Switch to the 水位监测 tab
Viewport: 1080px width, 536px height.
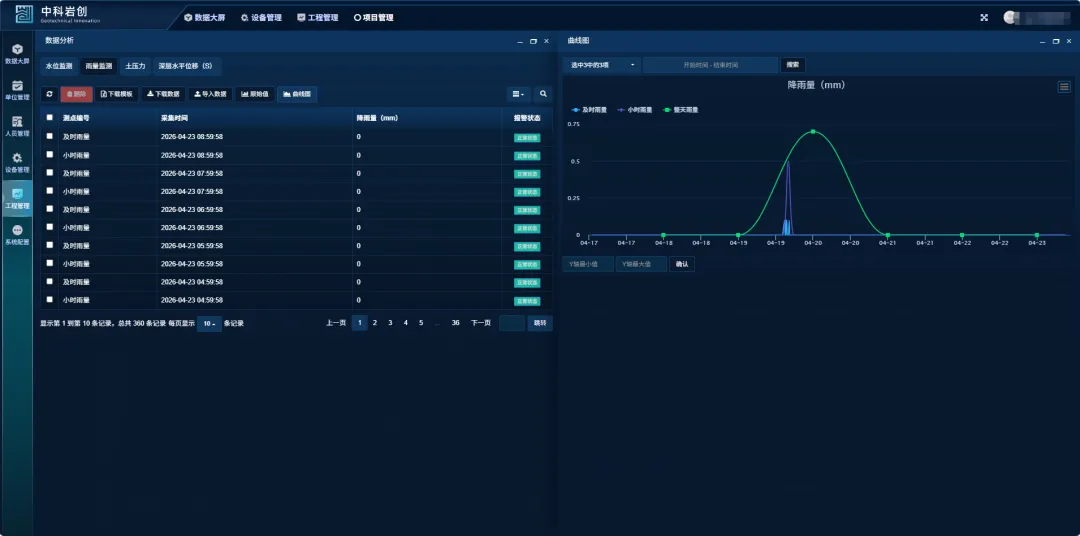click(x=59, y=66)
